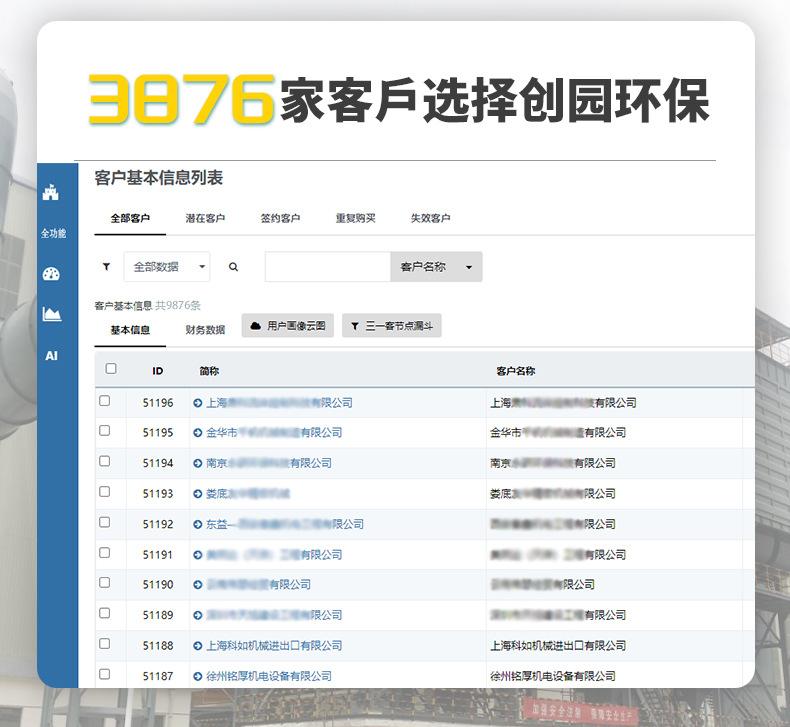The width and height of the screenshot is (790, 727).
Task: Switch to the 签约客户 tab
Action: (280, 218)
